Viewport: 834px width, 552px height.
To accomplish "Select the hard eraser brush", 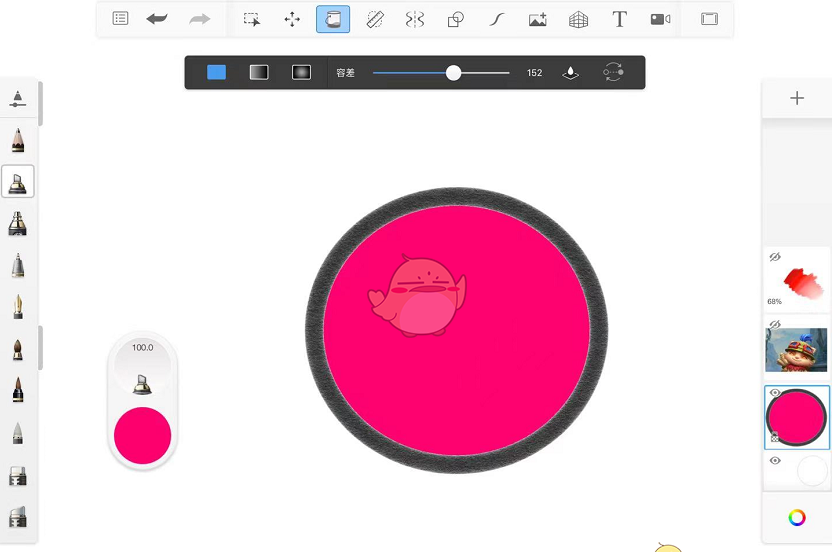I will point(18,476).
